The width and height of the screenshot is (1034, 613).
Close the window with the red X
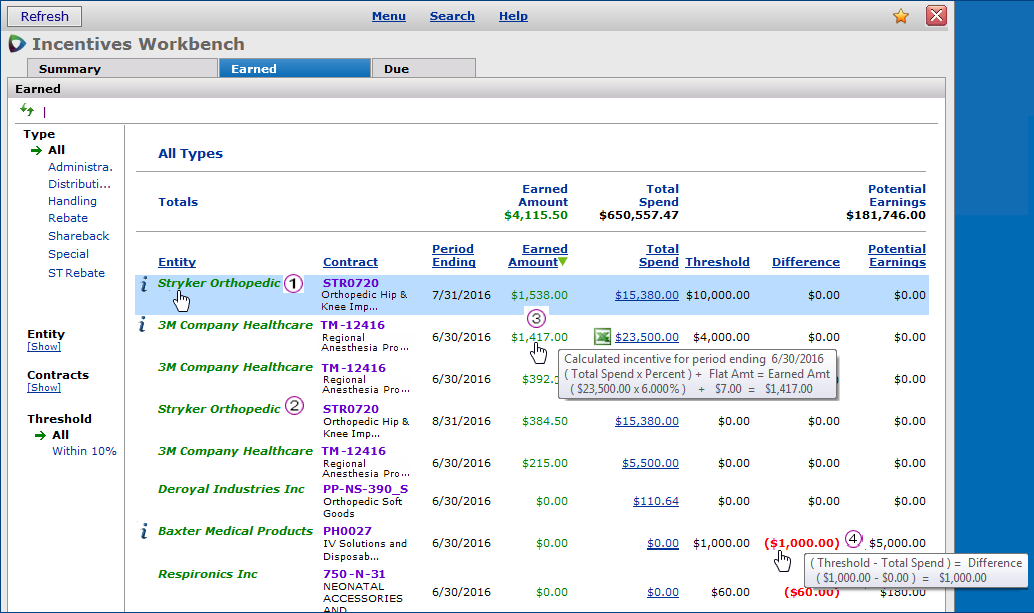936,16
